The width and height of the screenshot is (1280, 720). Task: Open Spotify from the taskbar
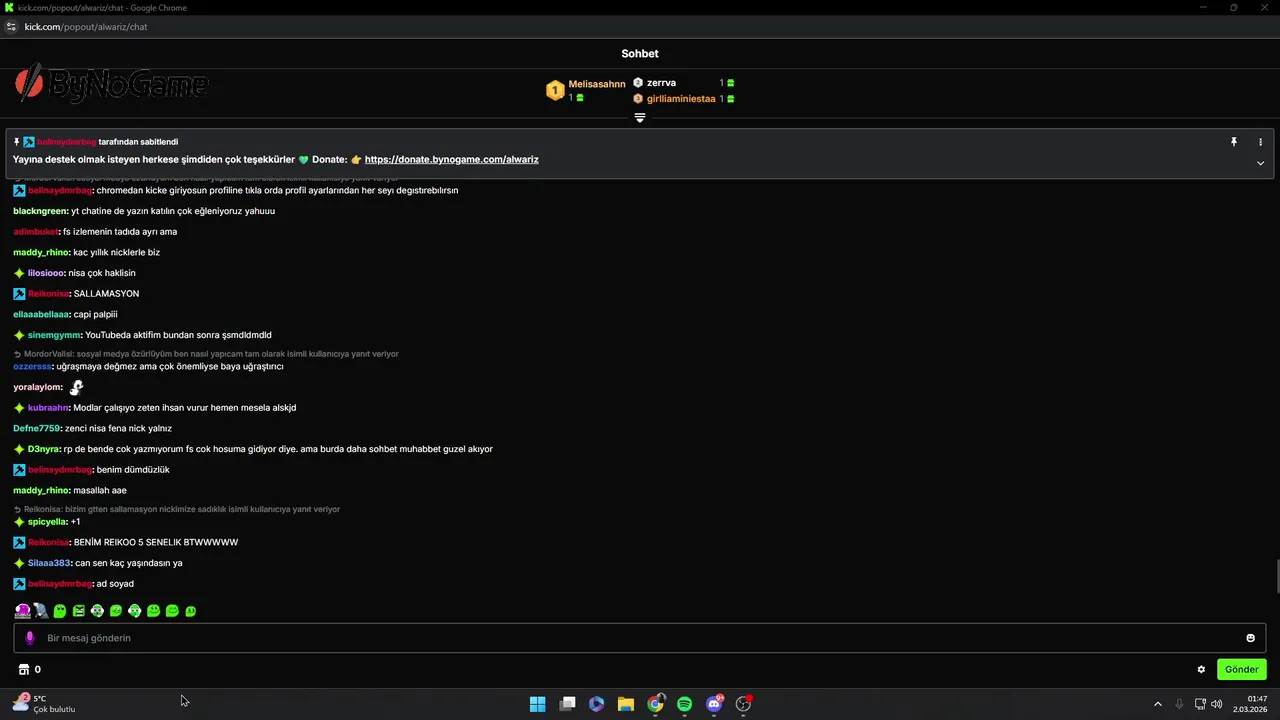684,704
